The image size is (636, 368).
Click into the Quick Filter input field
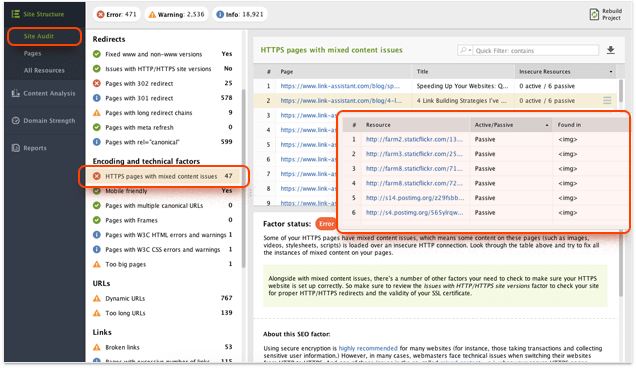[536, 50]
